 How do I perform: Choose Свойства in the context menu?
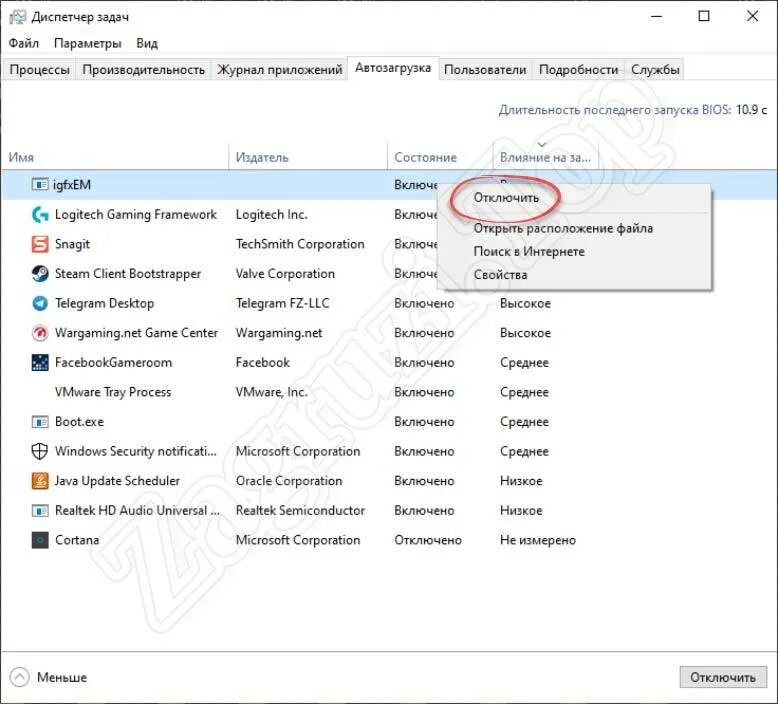[500, 274]
